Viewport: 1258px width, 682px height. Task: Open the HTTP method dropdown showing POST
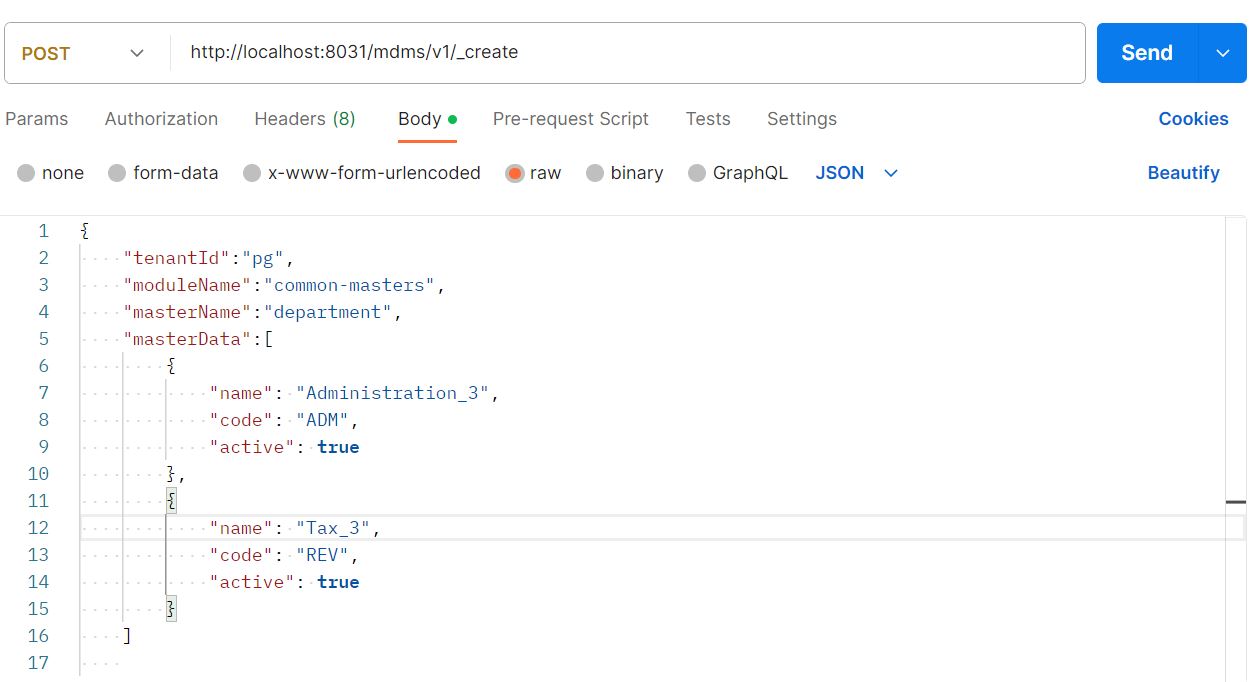pos(85,52)
